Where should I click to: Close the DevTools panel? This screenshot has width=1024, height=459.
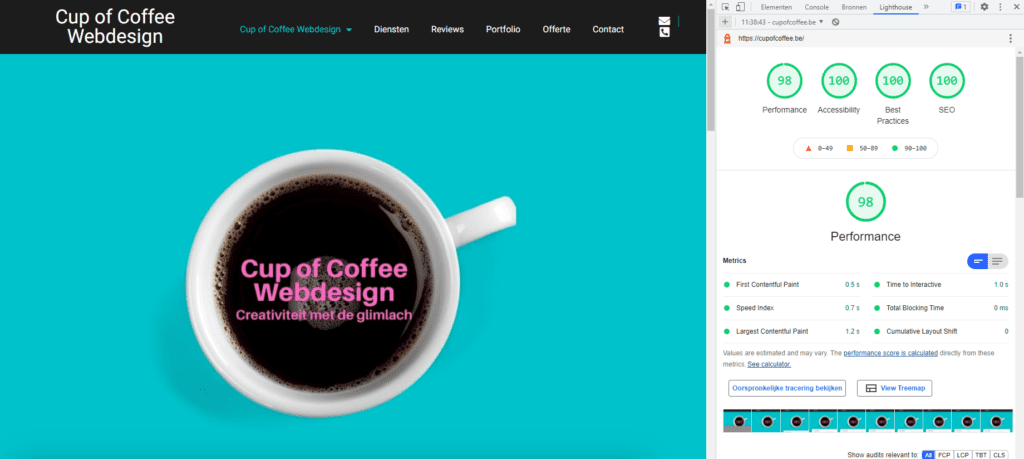pos(1016,7)
